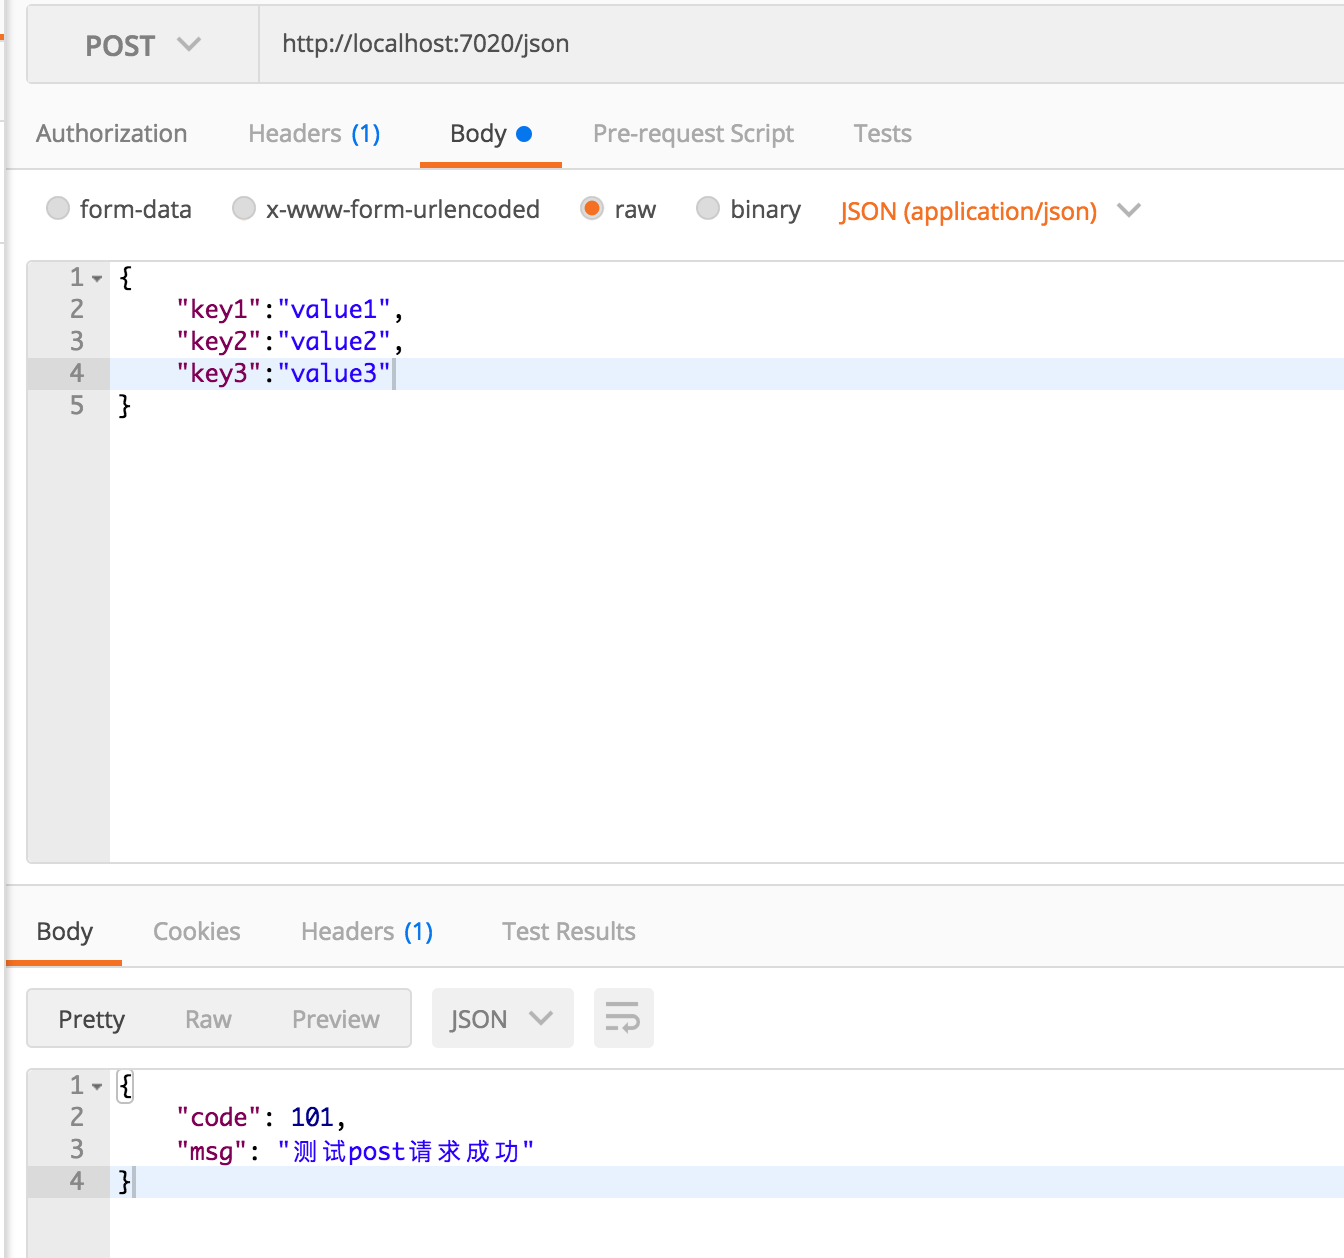Switch response view to Preview
Image resolution: width=1344 pixels, height=1258 pixels.
click(335, 1019)
